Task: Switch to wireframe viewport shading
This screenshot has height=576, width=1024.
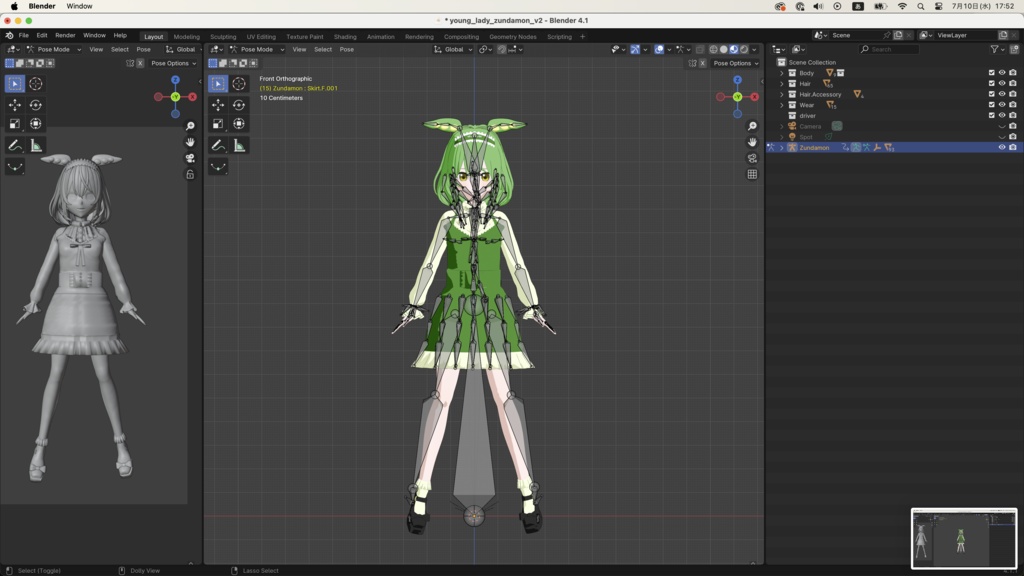Action: click(x=713, y=50)
